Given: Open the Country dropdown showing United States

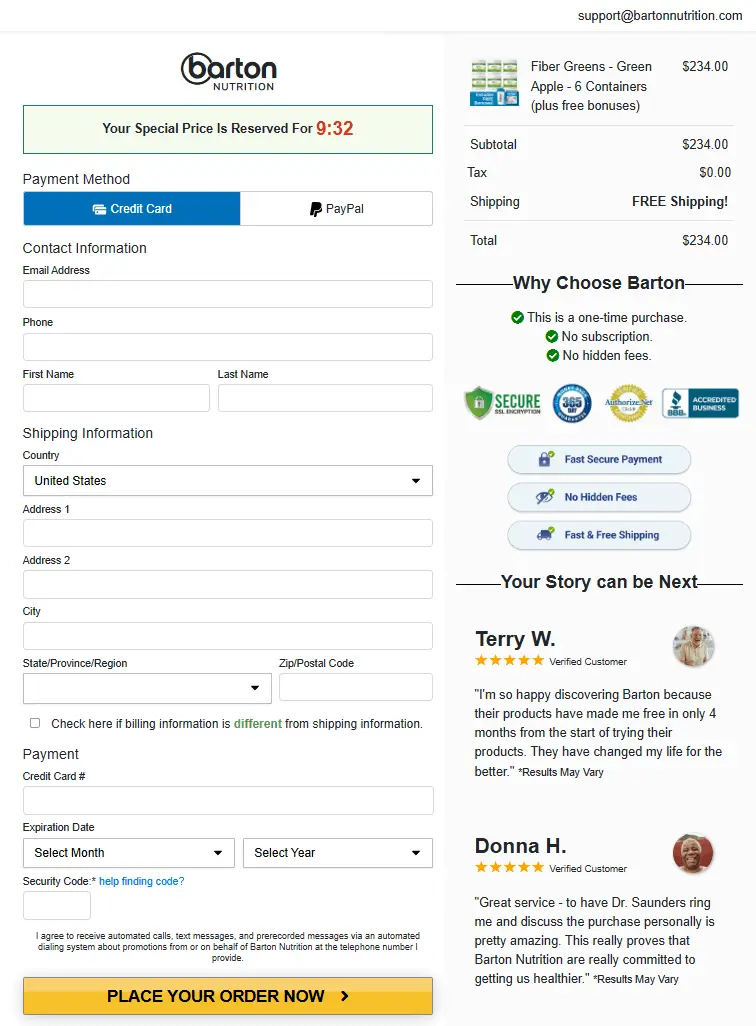Looking at the screenshot, I should (x=228, y=481).
